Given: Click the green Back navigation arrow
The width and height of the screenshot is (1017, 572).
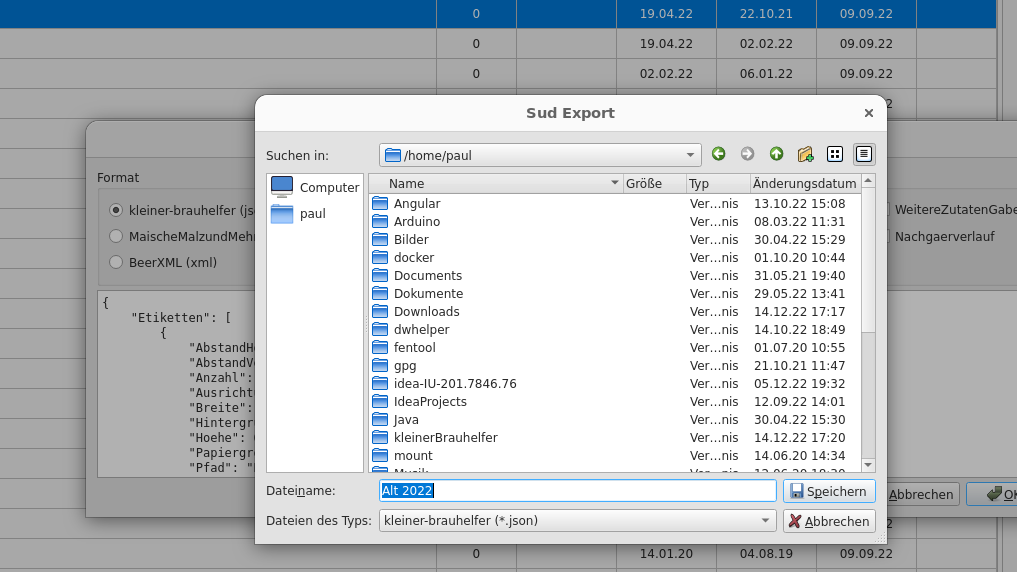Looking at the screenshot, I should pyautogui.click(x=718, y=154).
